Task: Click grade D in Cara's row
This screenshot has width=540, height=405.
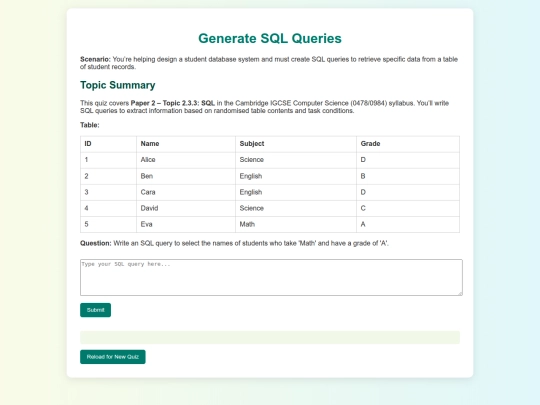Action: click(x=408, y=192)
